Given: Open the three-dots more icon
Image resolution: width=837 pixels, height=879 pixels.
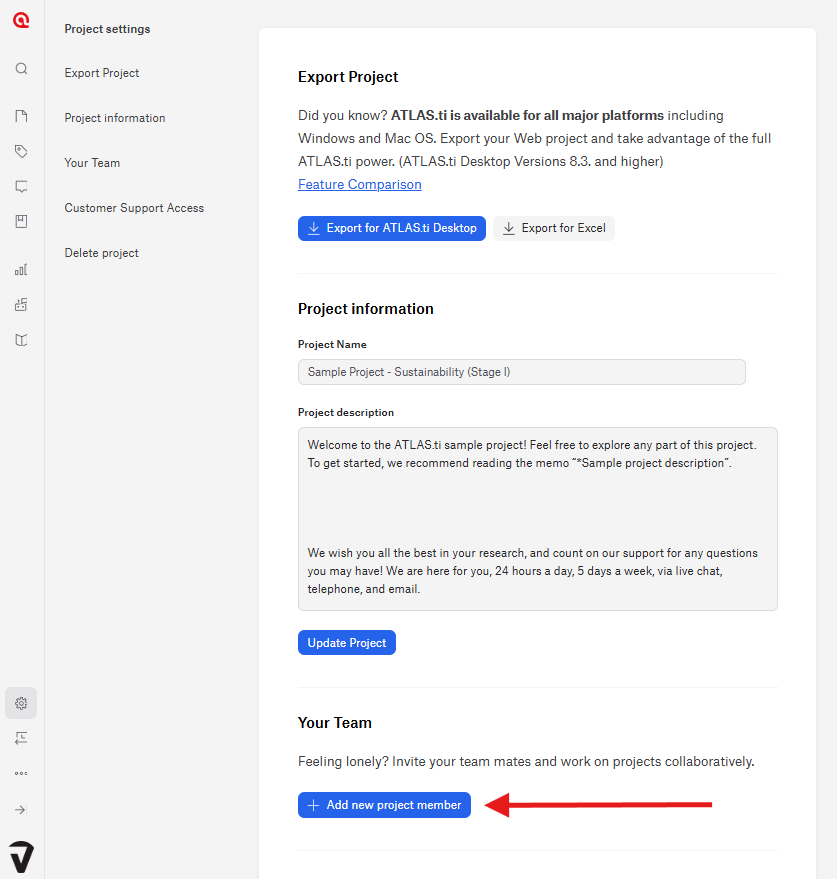Looking at the screenshot, I should click(21, 774).
